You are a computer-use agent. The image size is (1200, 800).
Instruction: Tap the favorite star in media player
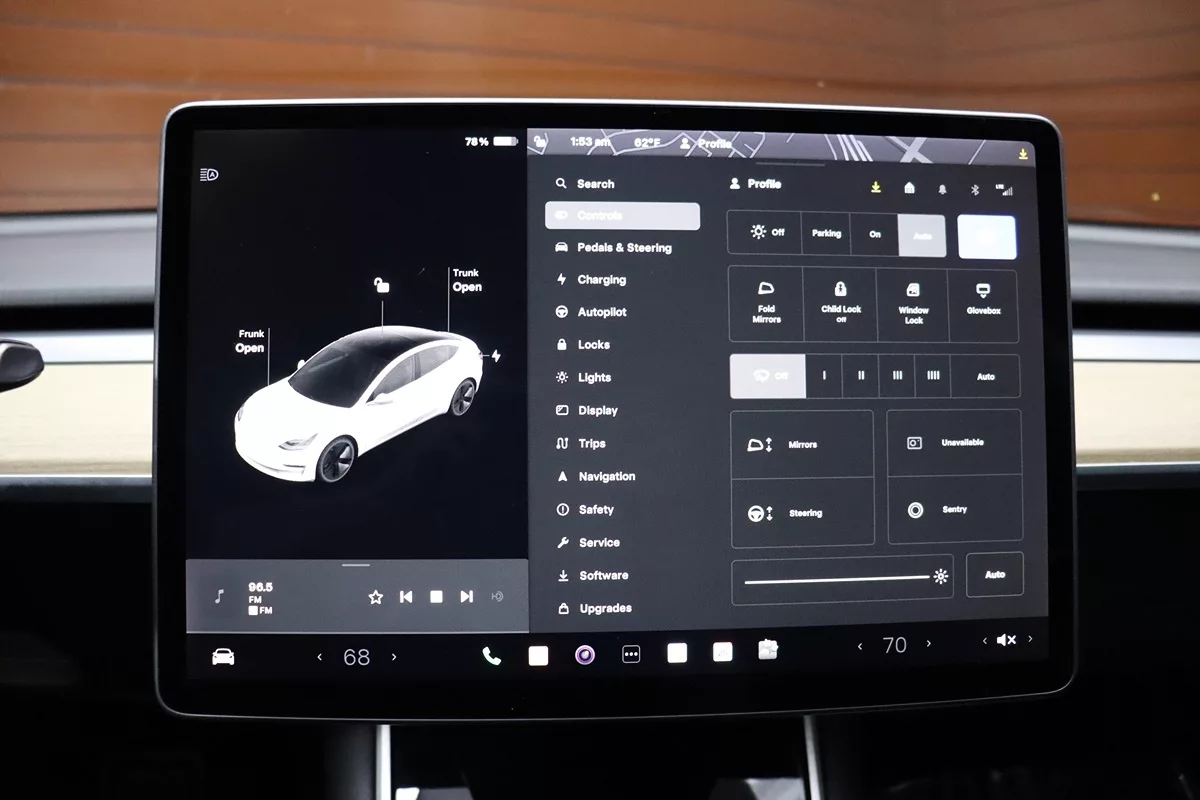point(376,597)
